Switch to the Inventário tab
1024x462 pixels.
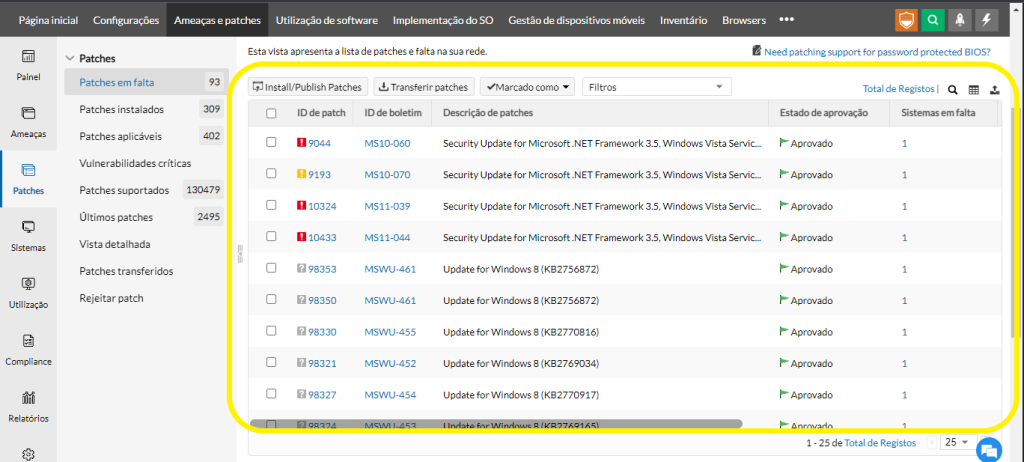(x=683, y=19)
